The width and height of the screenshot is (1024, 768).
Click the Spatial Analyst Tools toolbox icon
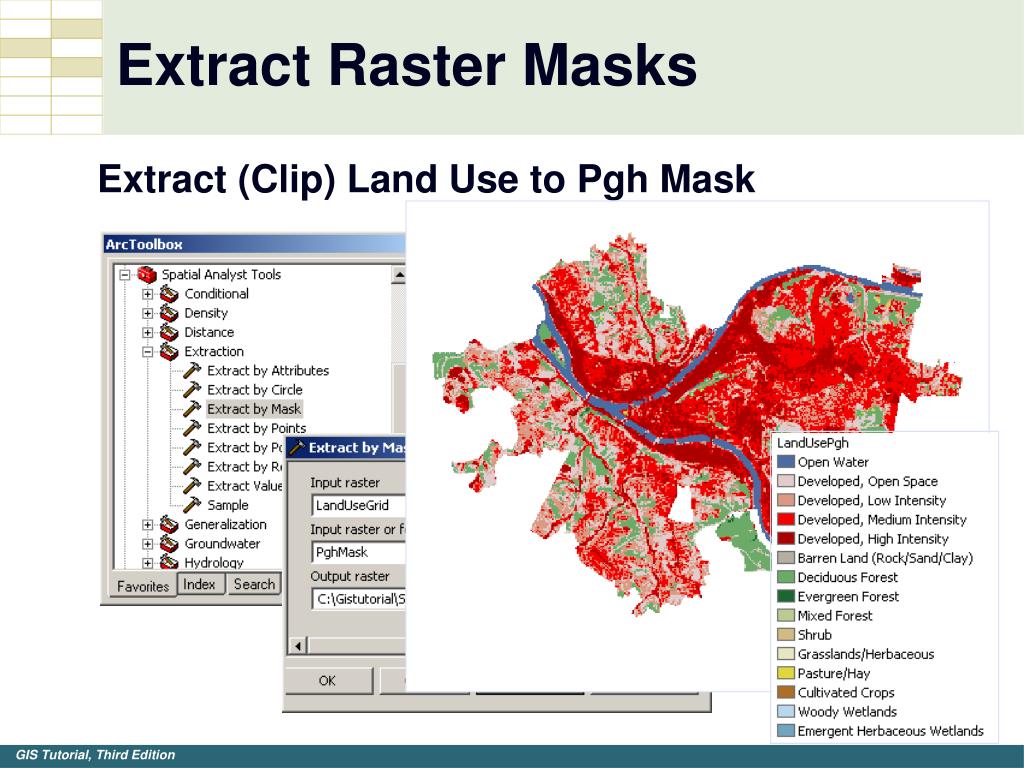point(147,274)
